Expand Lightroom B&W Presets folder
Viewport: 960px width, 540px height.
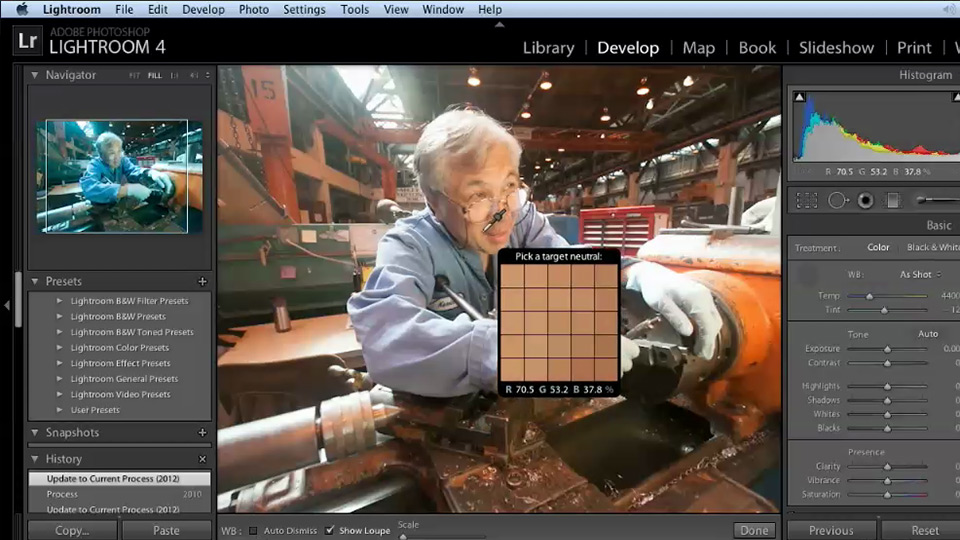click(x=59, y=317)
